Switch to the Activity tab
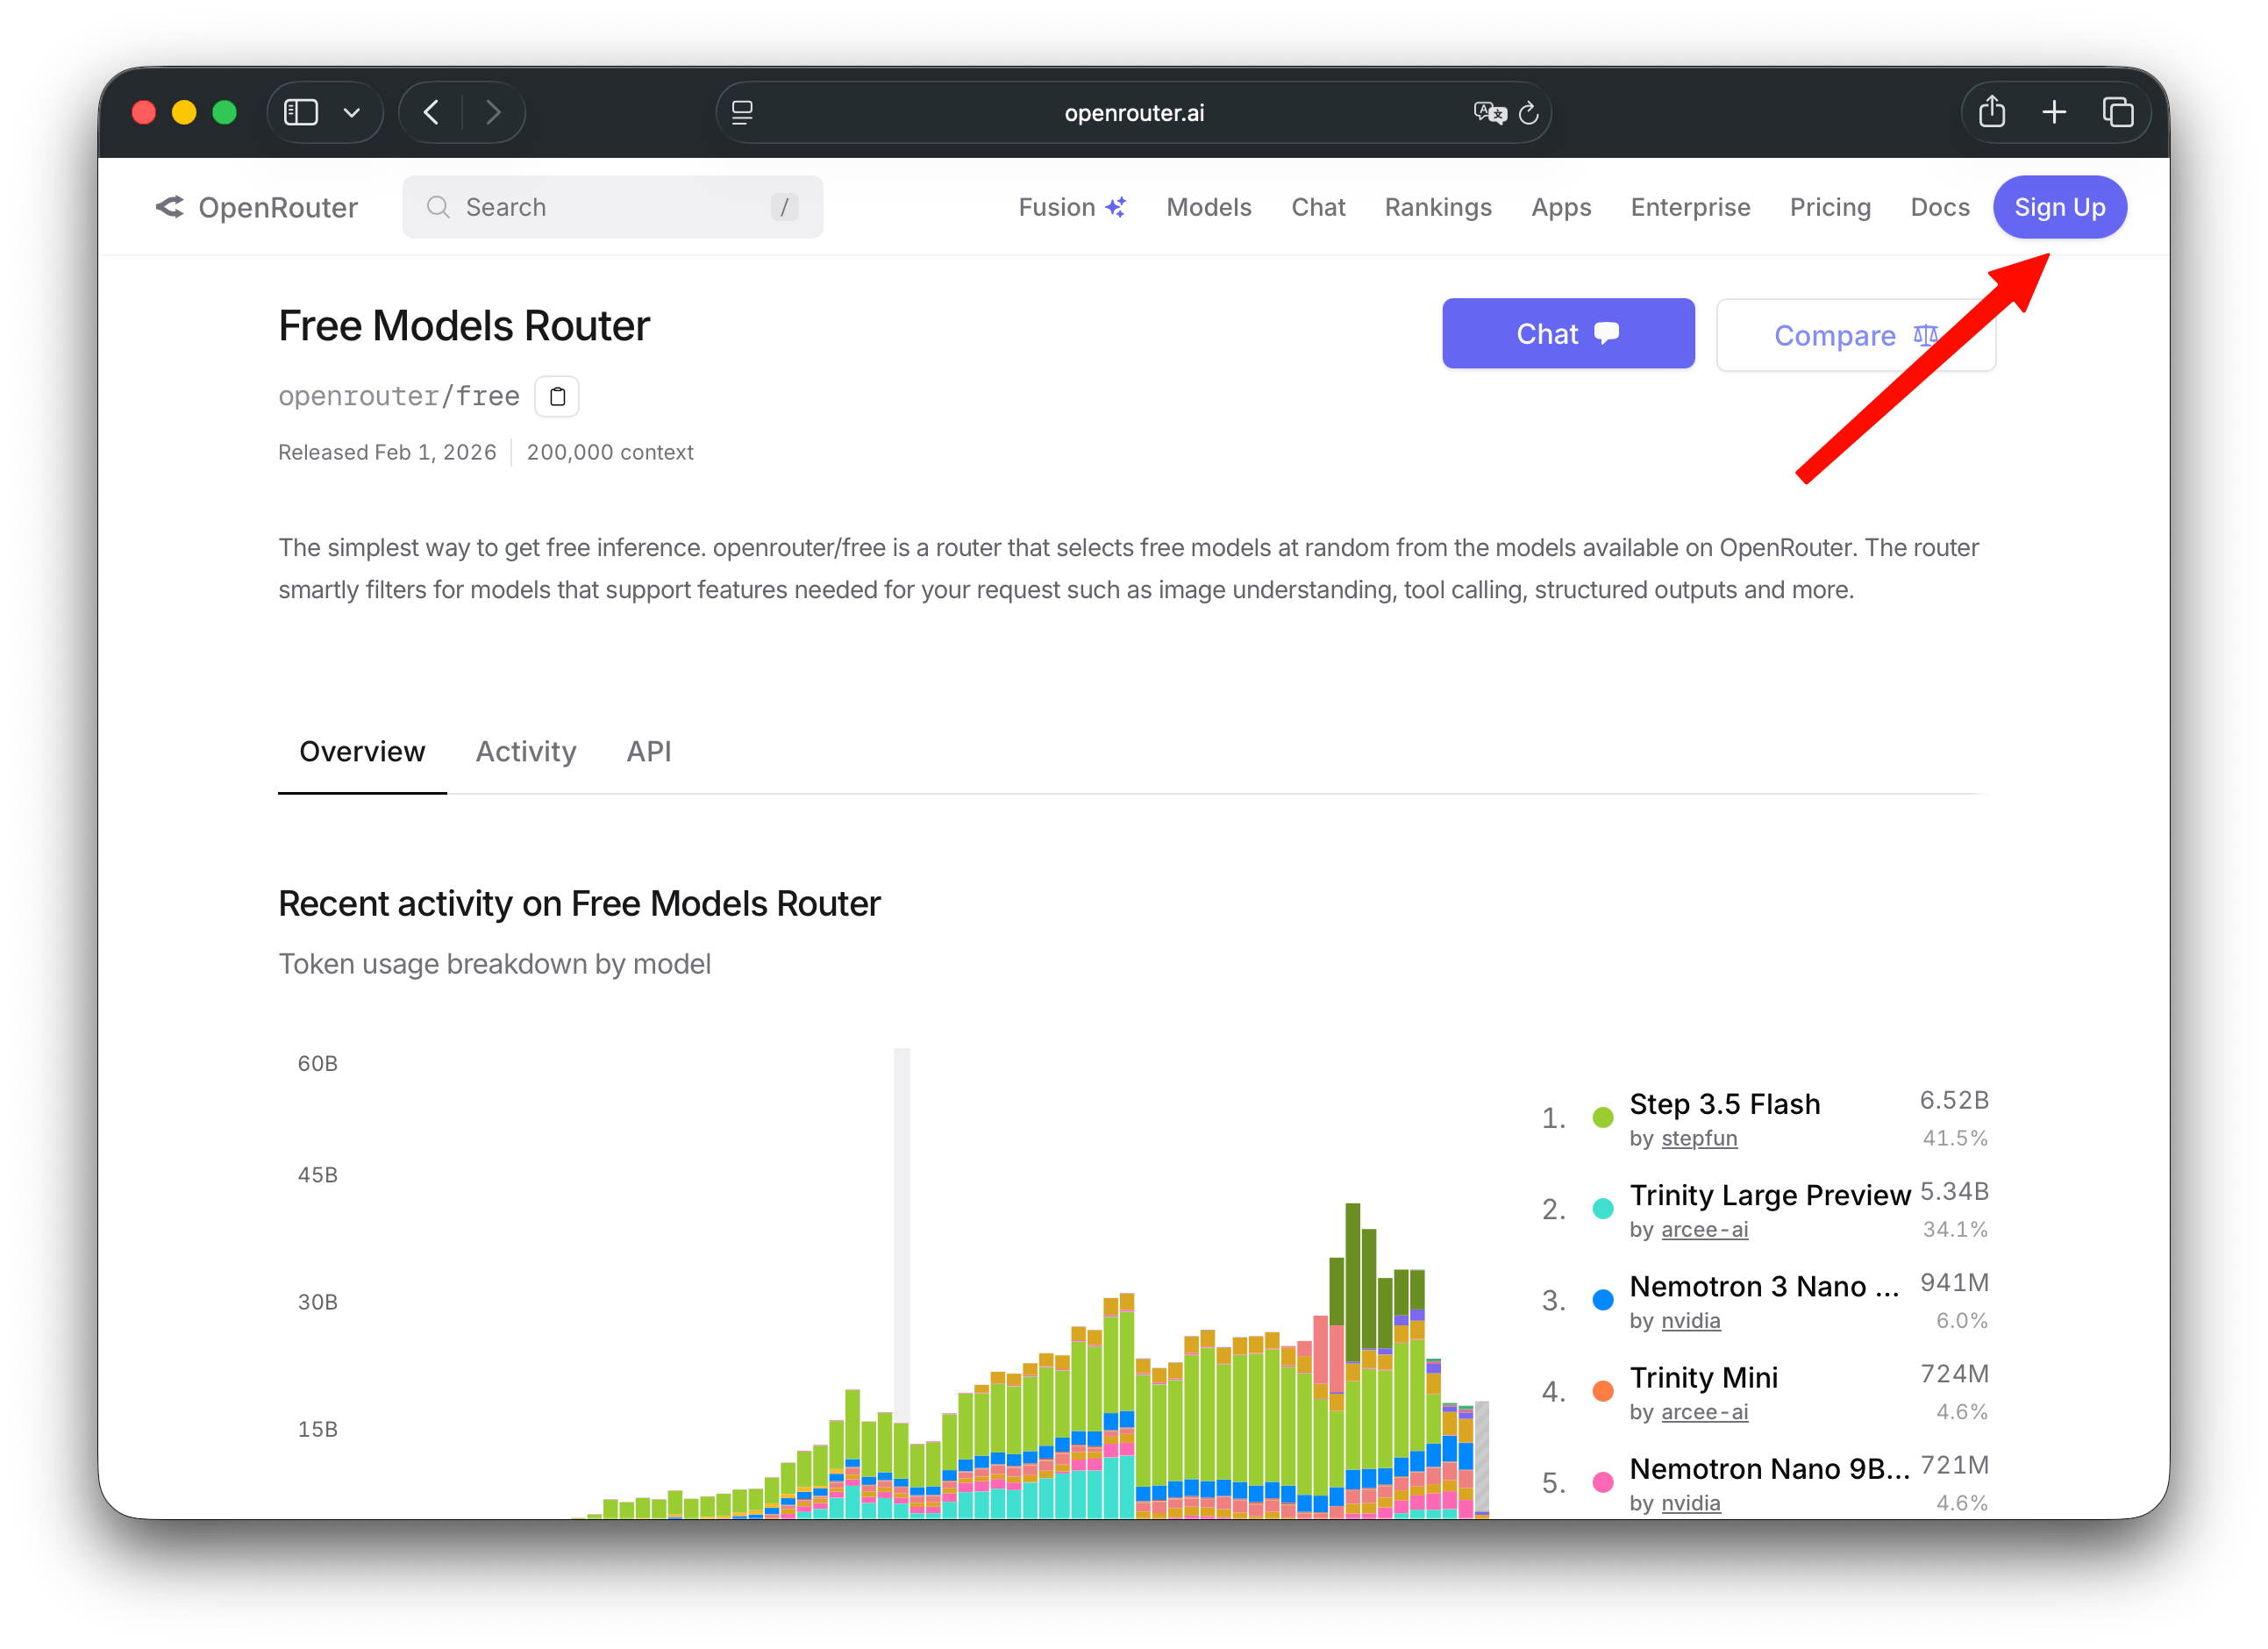The width and height of the screenshot is (2268, 1649). [526, 751]
